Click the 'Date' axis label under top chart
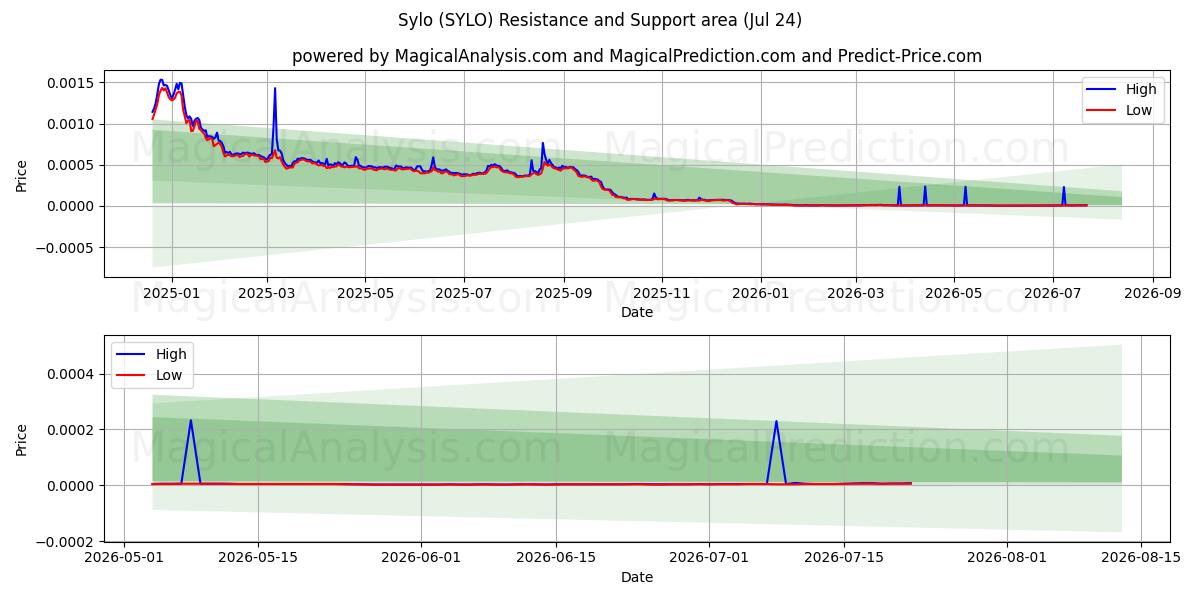Image resolution: width=1200 pixels, height=600 pixels. (x=637, y=312)
